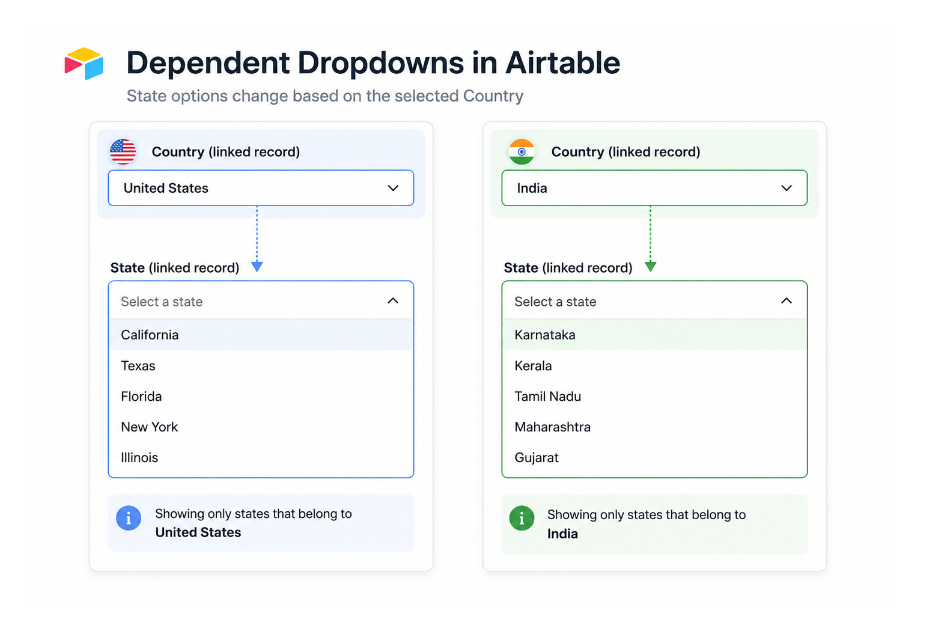Click the Airtable logo icon
Image resolution: width=925 pixels, height=636 pixels.
click(x=84, y=63)
